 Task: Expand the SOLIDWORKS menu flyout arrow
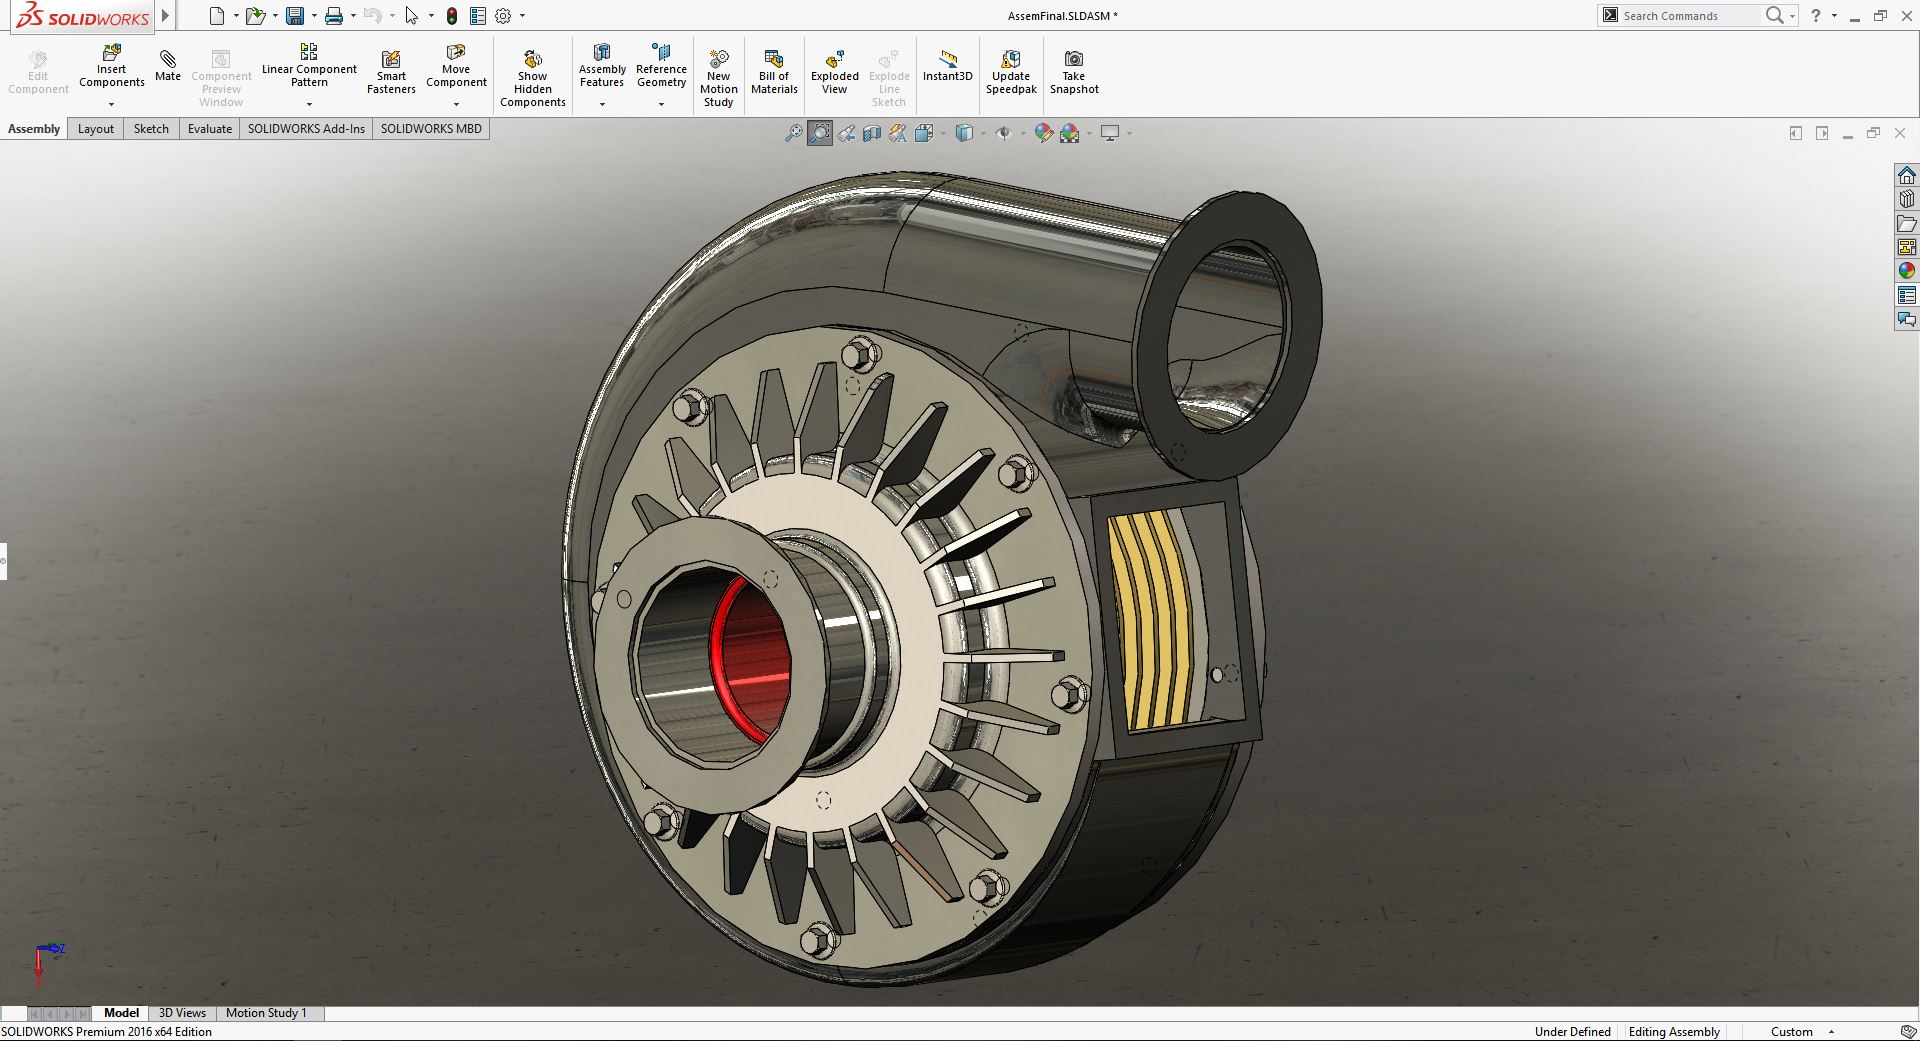(x=166, y=16)
